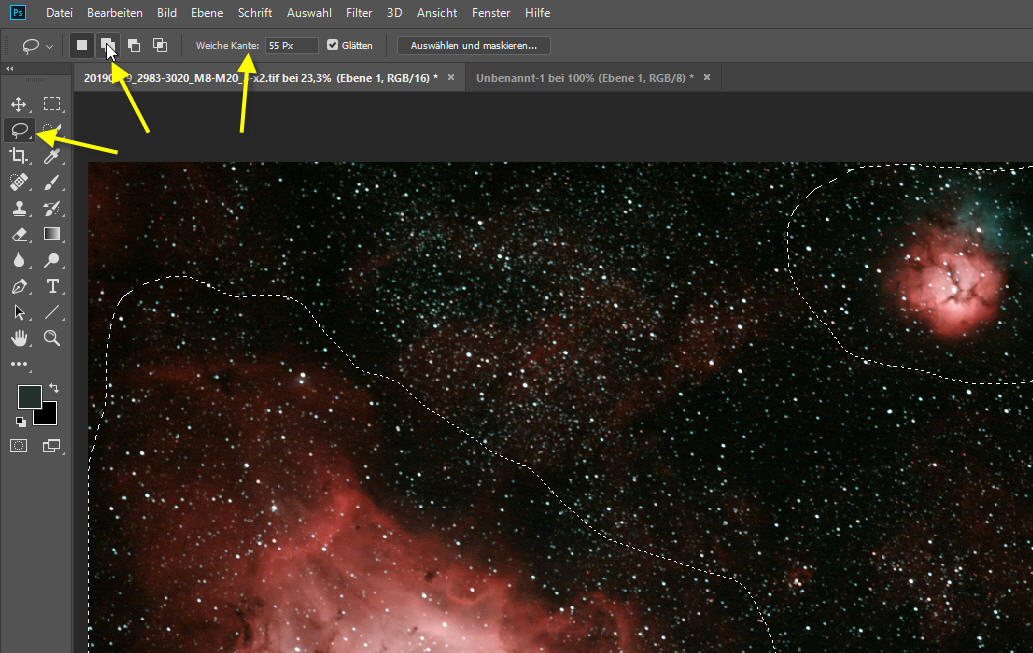Select the Move tool
The image size is (1033, 653).
[x=18, y=104]
